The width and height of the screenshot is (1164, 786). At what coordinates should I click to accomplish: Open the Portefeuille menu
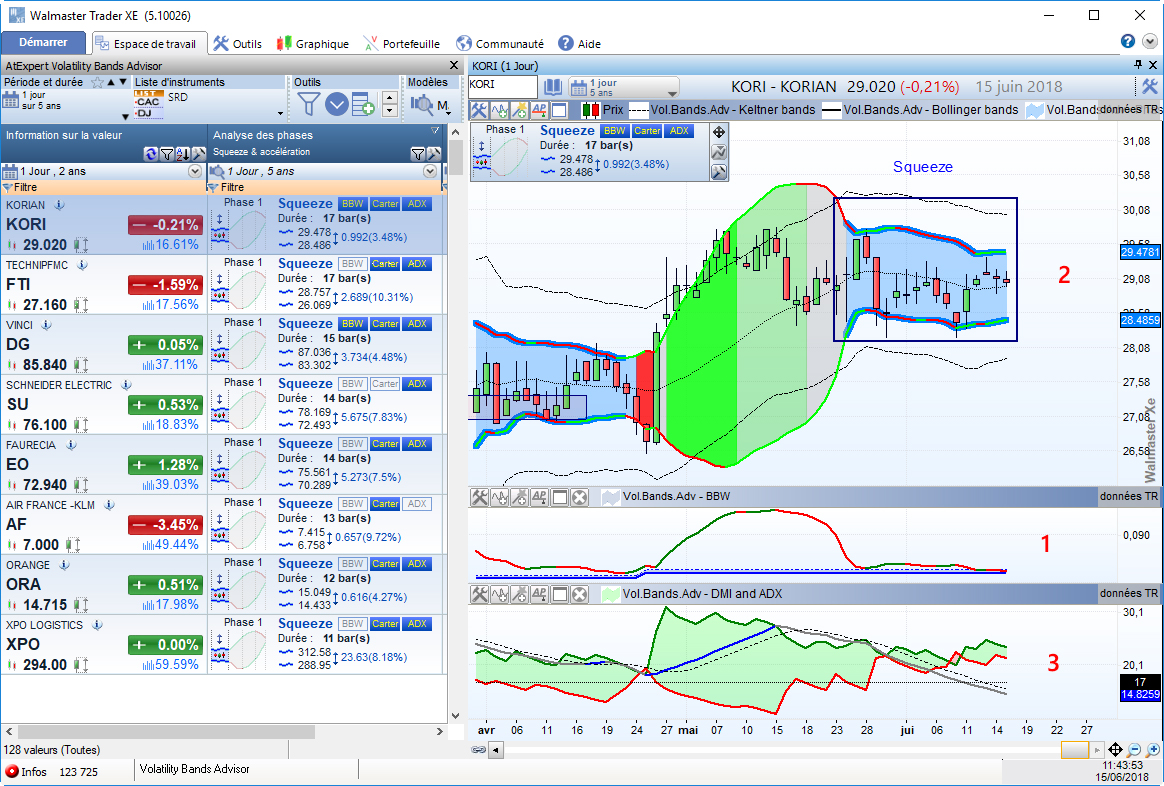tap(402, 44)
